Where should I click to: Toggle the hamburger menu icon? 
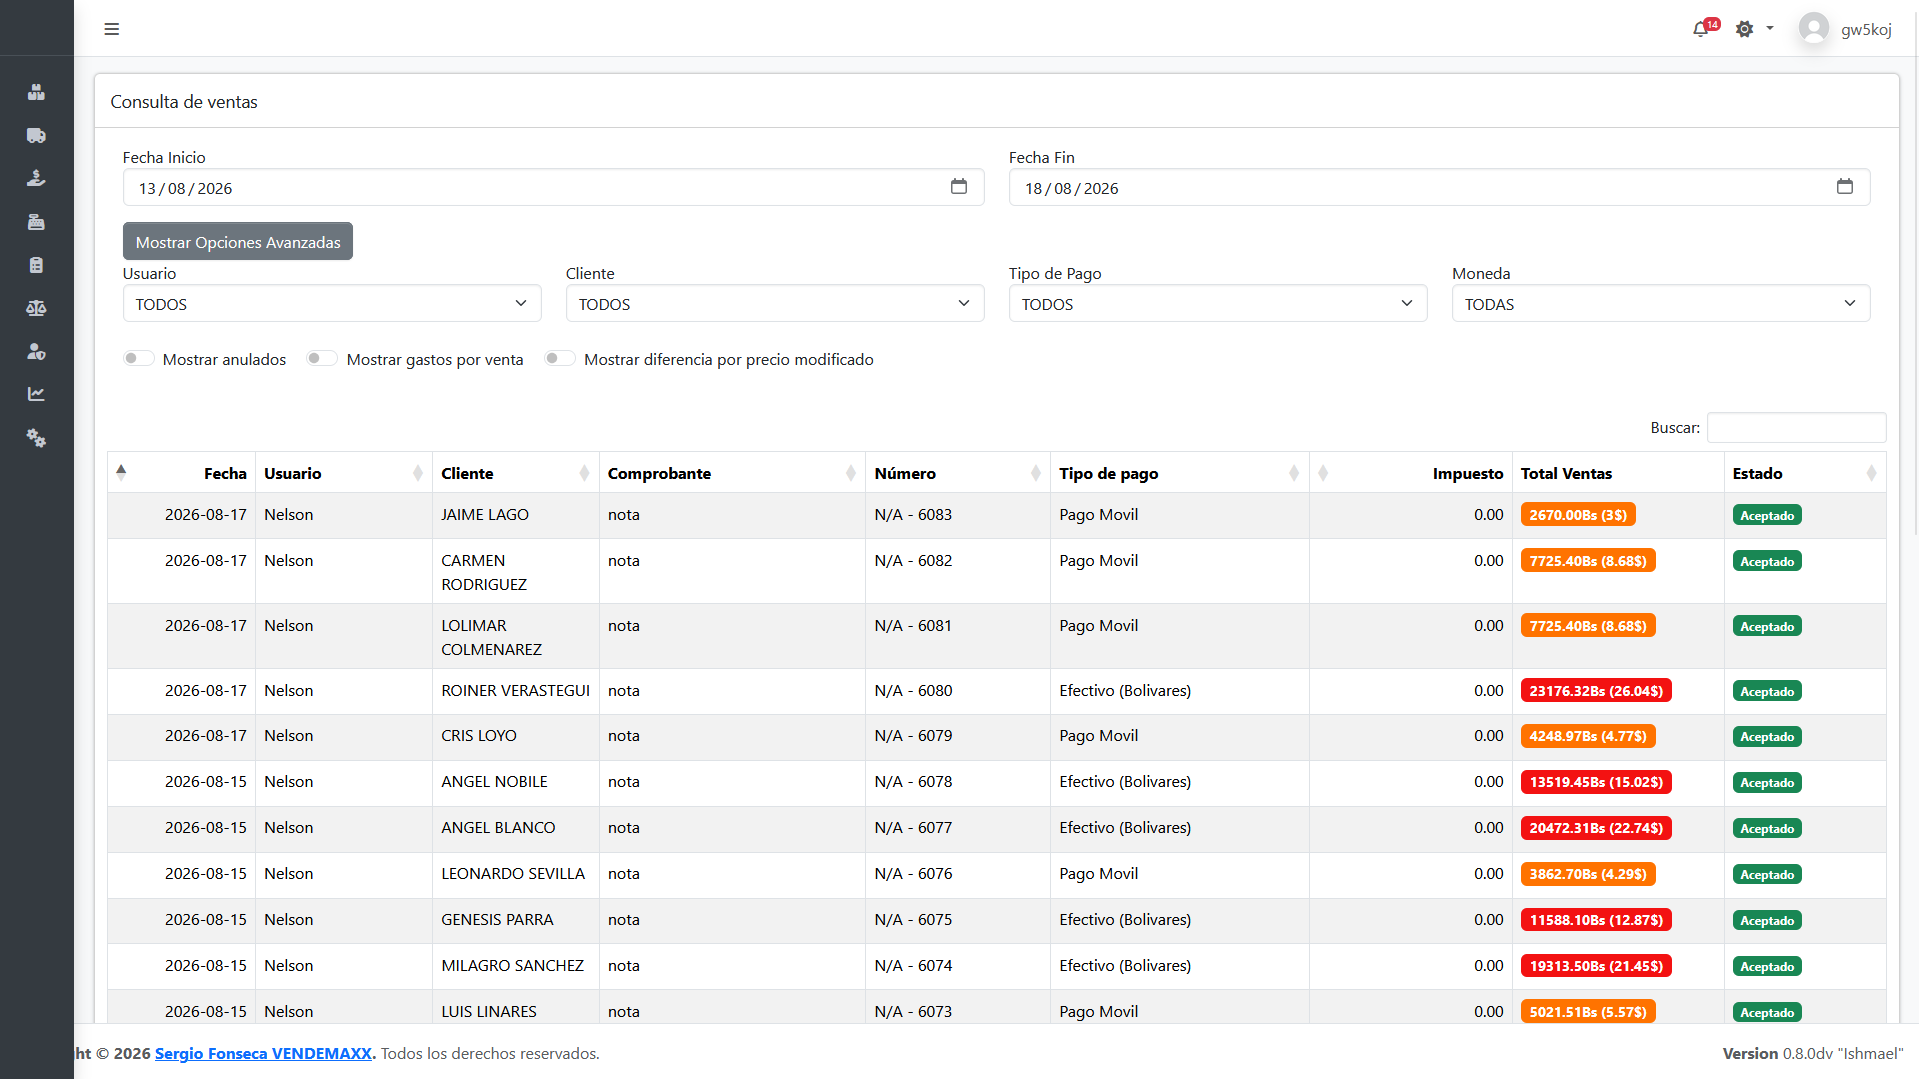tap(112, 29)
